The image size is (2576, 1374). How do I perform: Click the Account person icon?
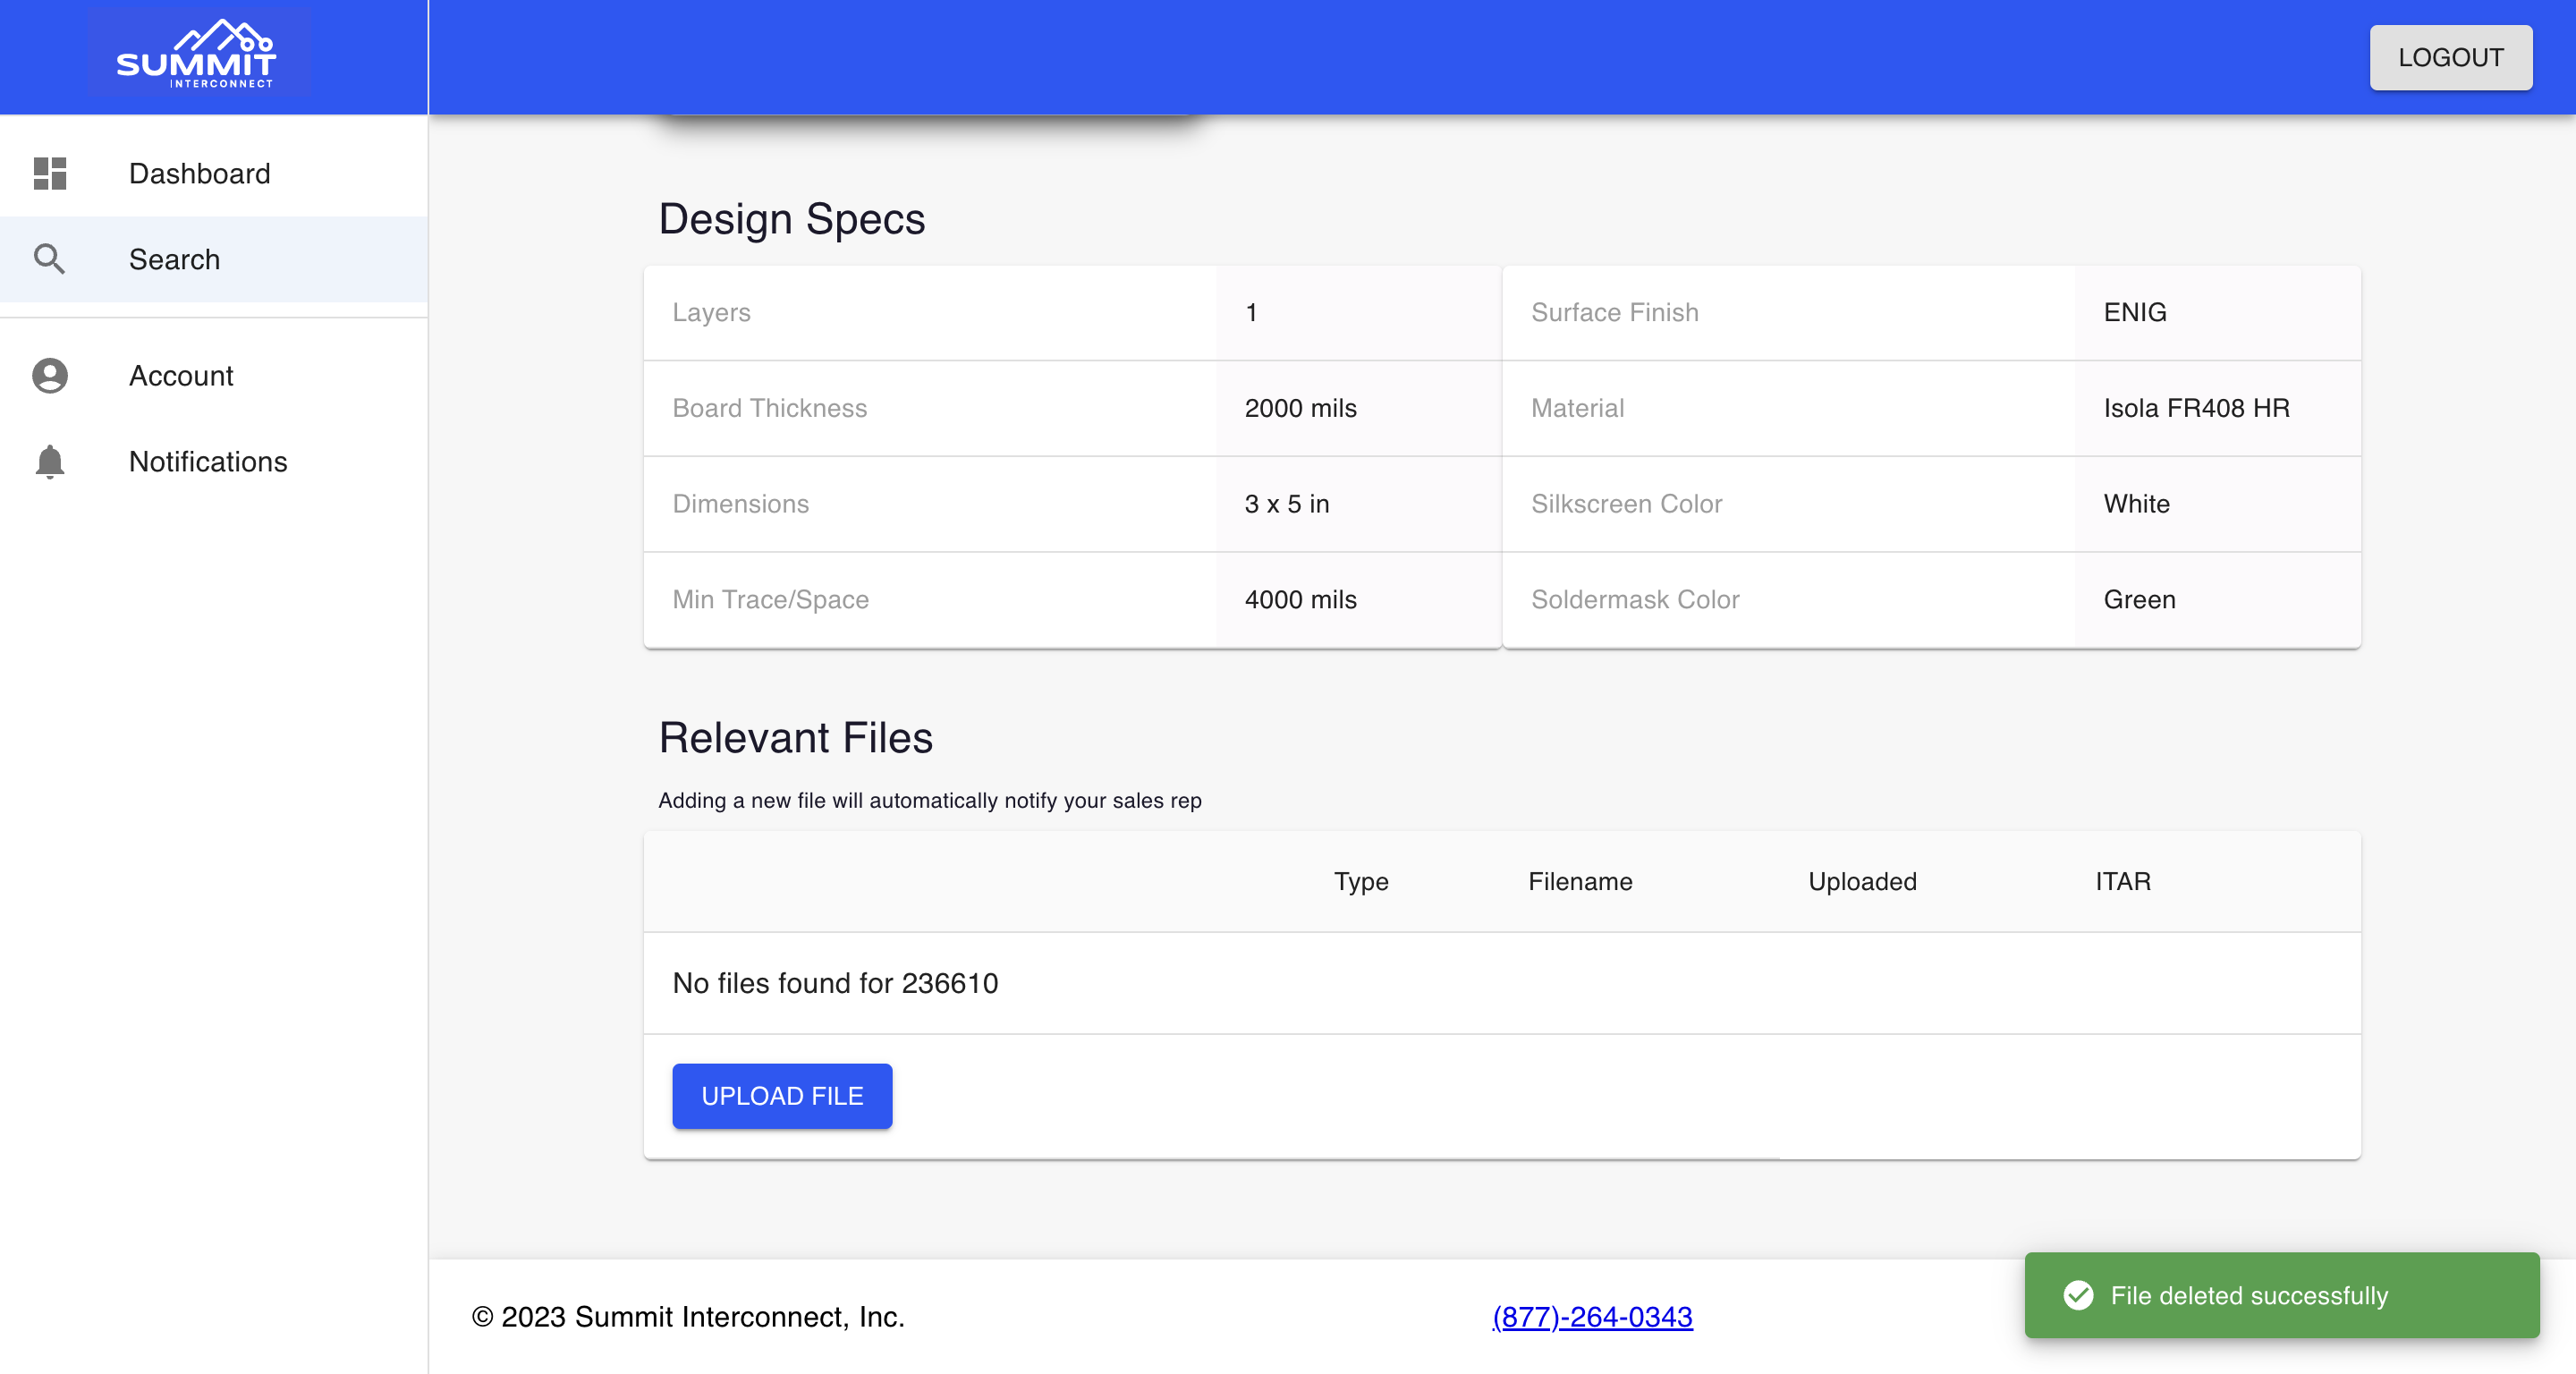(50, 376)
